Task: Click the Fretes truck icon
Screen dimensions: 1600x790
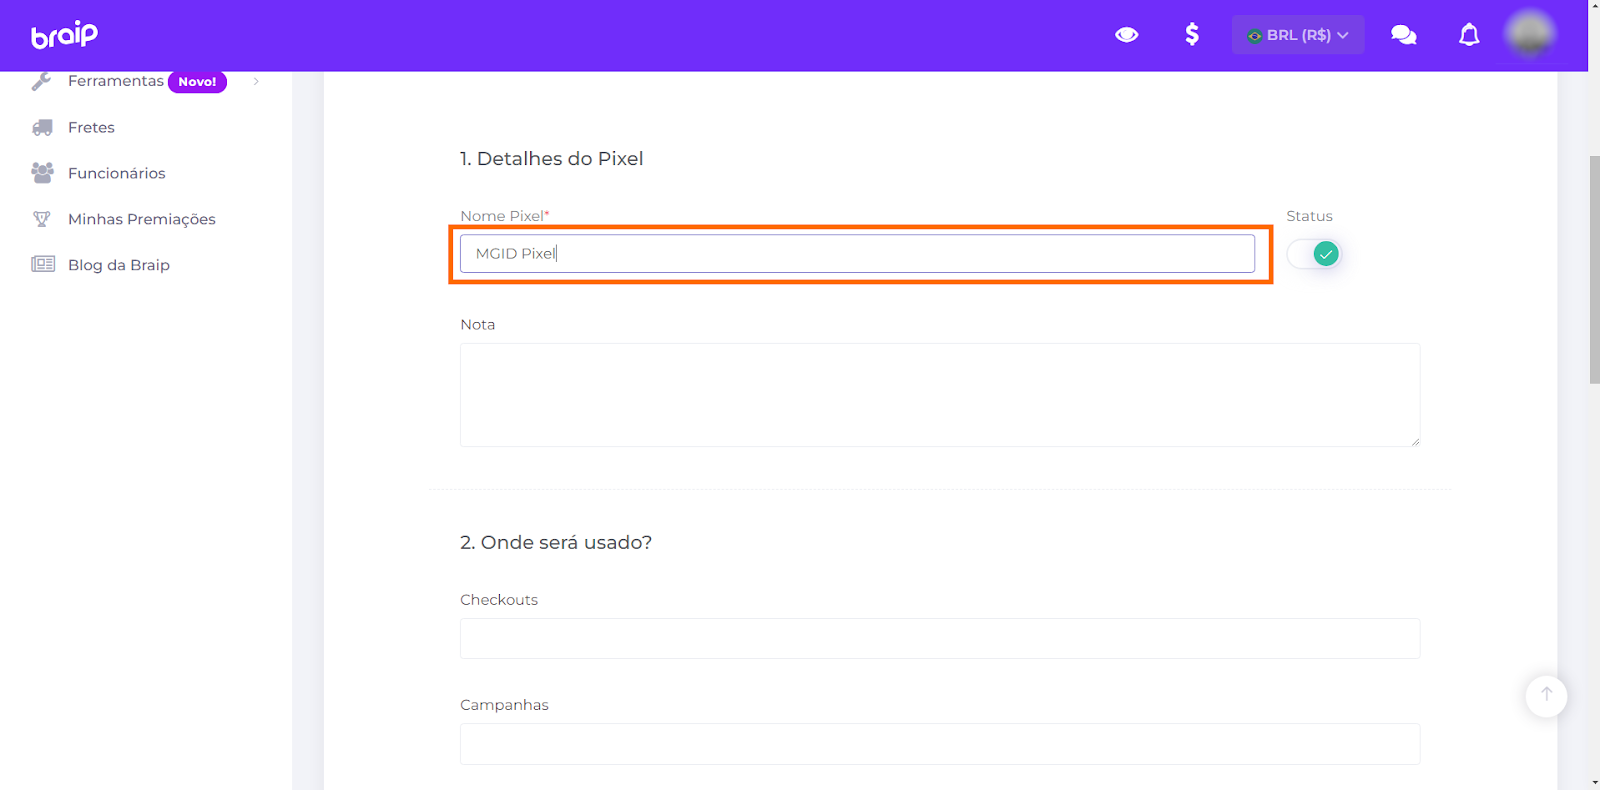Action: click(42, 128)
